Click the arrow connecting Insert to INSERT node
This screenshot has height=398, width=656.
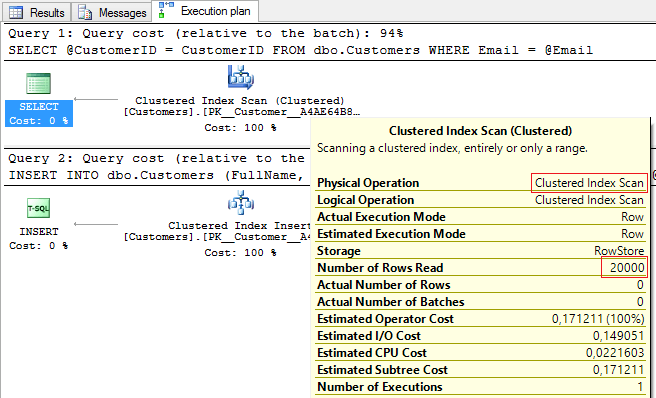tap(96, 224)
